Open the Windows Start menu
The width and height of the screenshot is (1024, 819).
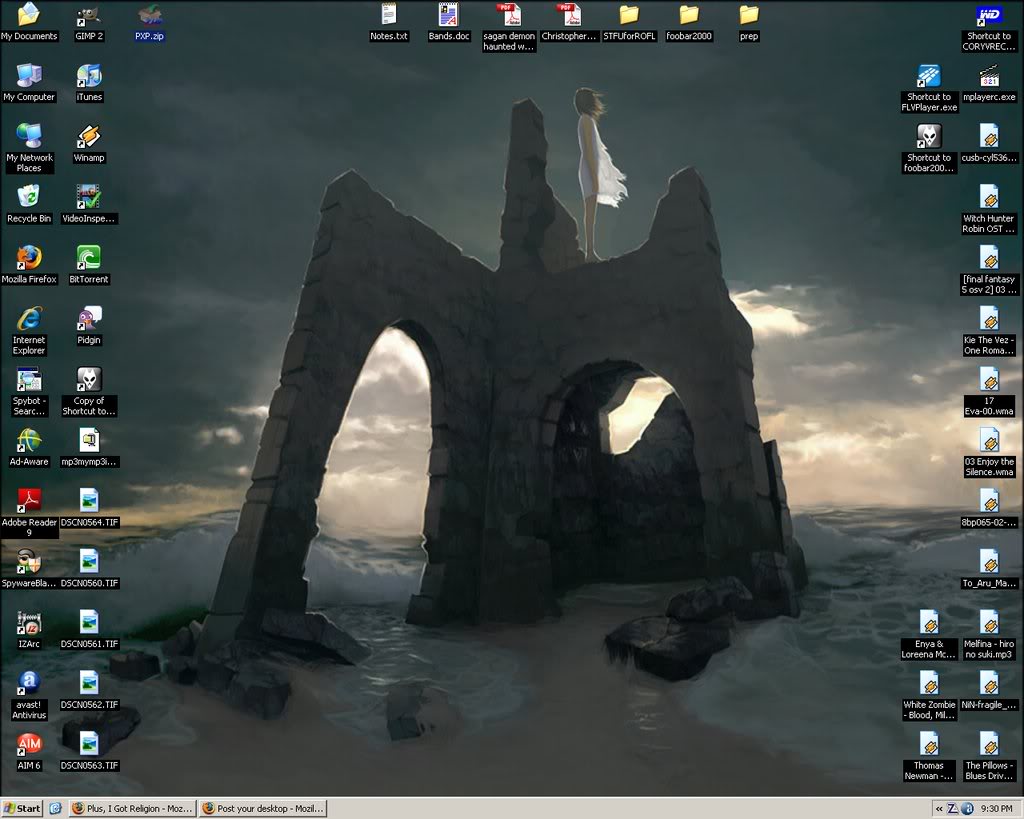pos(22,809)
